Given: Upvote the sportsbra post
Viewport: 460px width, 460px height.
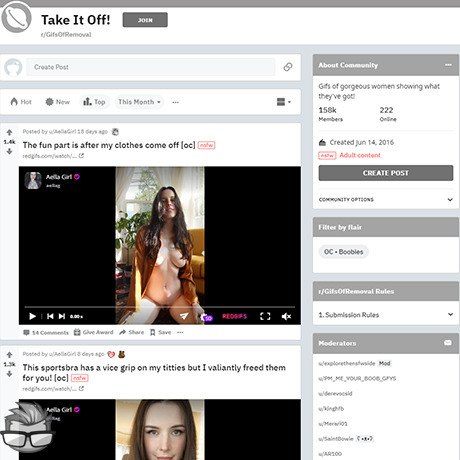Looking at the screenshot, I should pyautogui.click(x=9, y=355).
